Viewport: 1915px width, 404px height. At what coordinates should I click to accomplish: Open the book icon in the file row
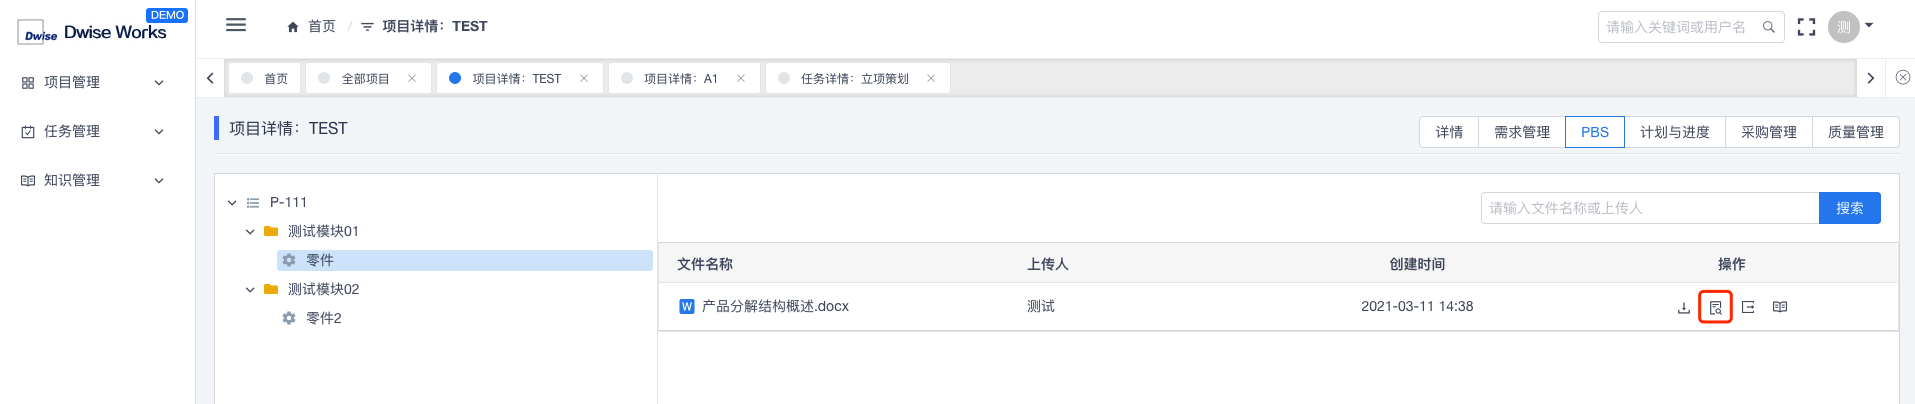[x=1780, y=307]
